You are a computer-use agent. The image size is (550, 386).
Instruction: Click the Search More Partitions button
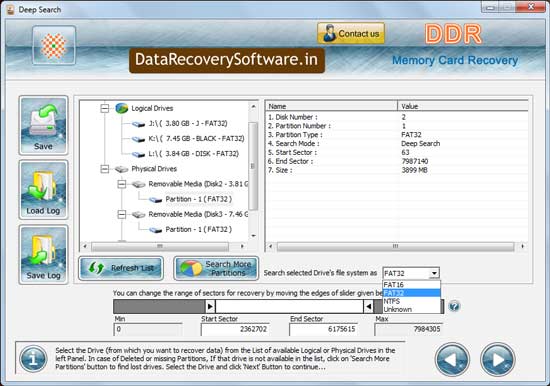pyautogui.click(x=216, y=268)
